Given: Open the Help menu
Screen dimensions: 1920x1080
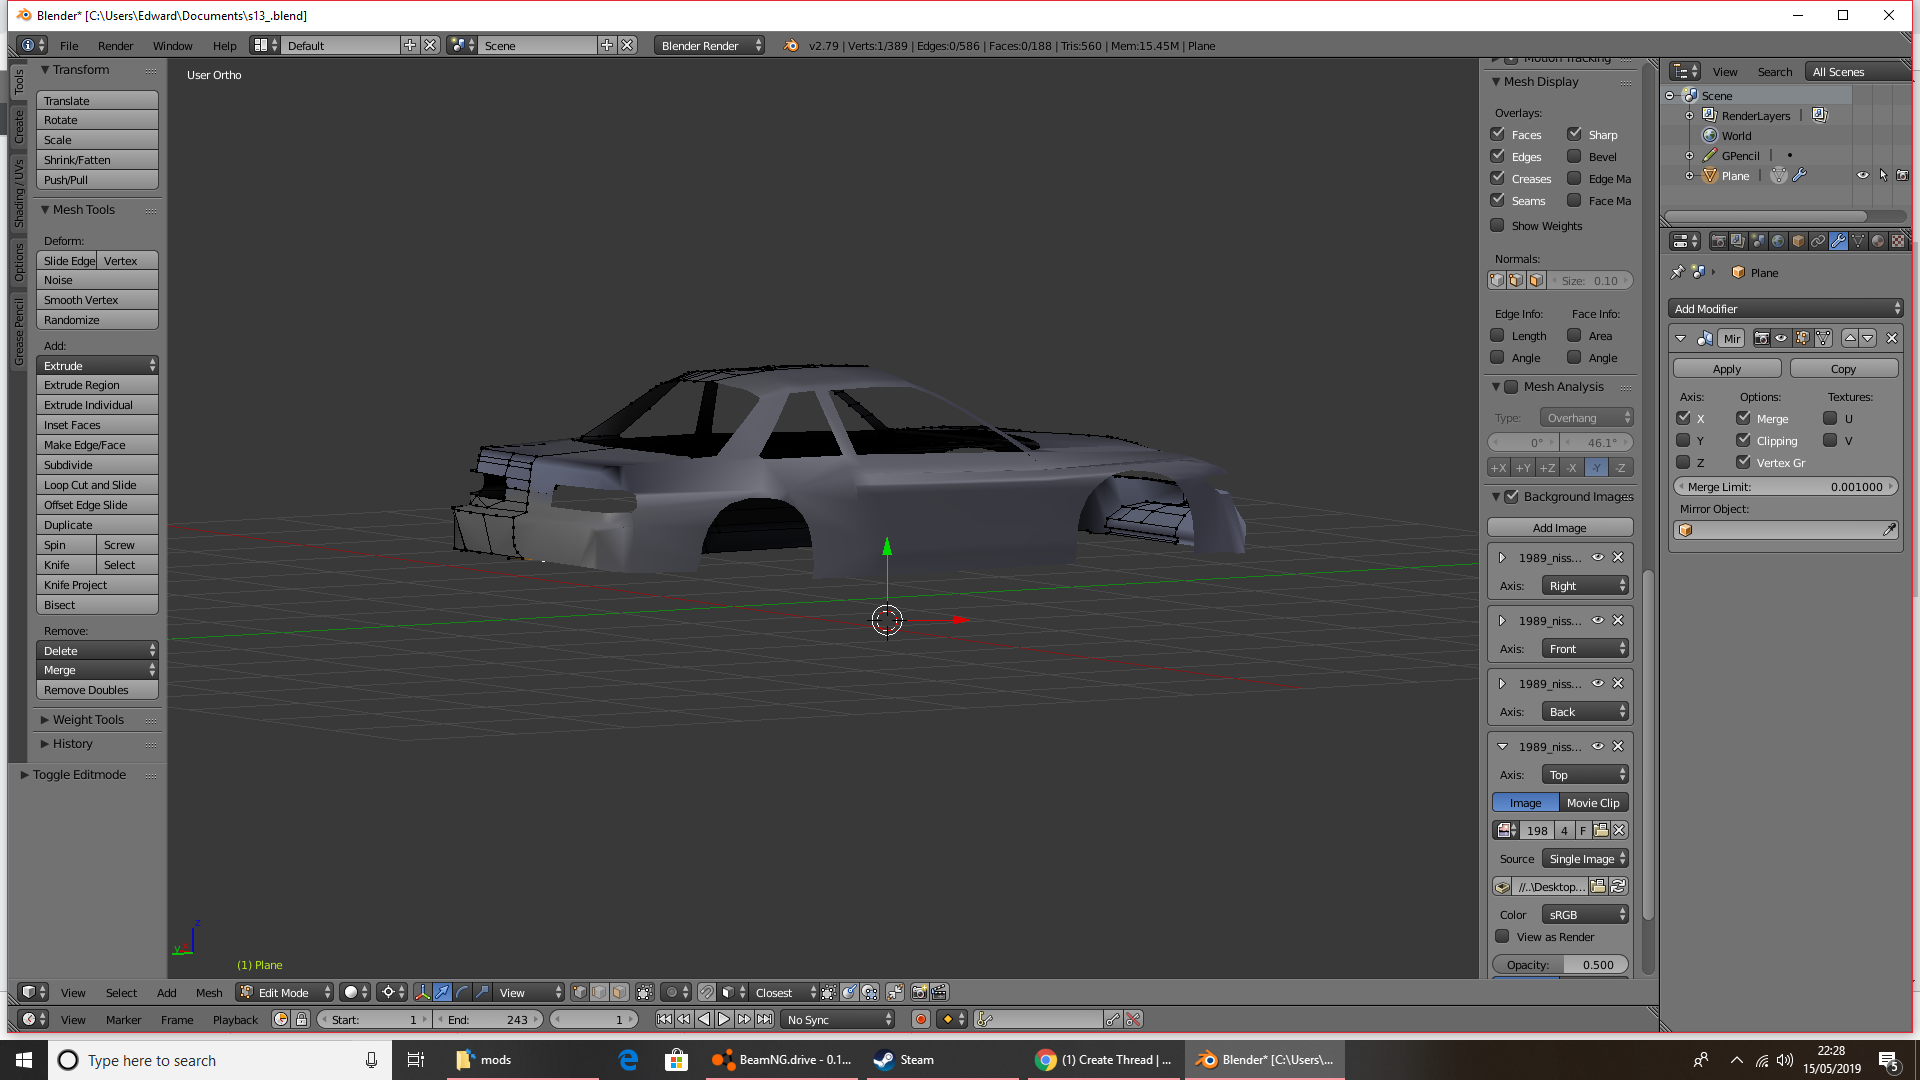Looking at the screenshot, I should pos(224,45).
